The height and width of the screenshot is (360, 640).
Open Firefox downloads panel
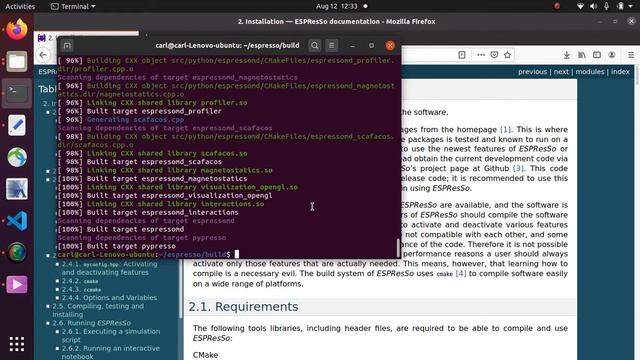567,55
